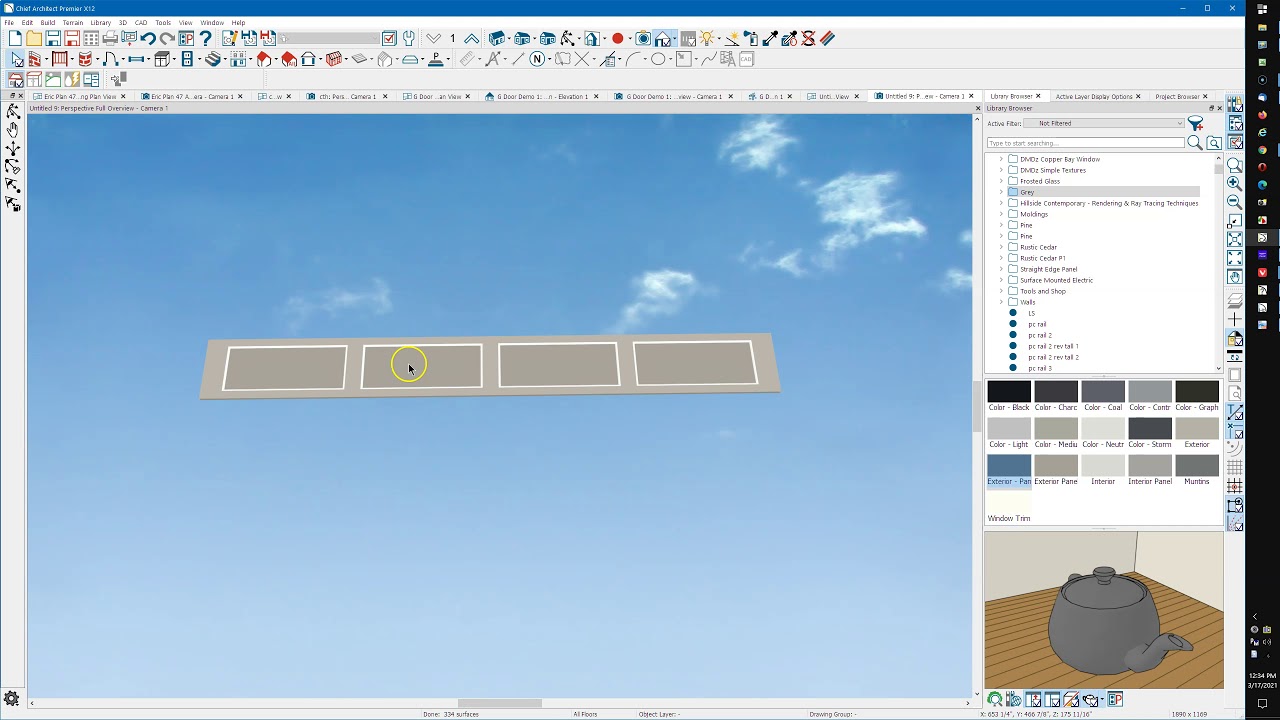This screenshot has width=1280, height=720.
Task: Select the Surface Mounted Electric folder
Action: click(x=1056, y=280)
